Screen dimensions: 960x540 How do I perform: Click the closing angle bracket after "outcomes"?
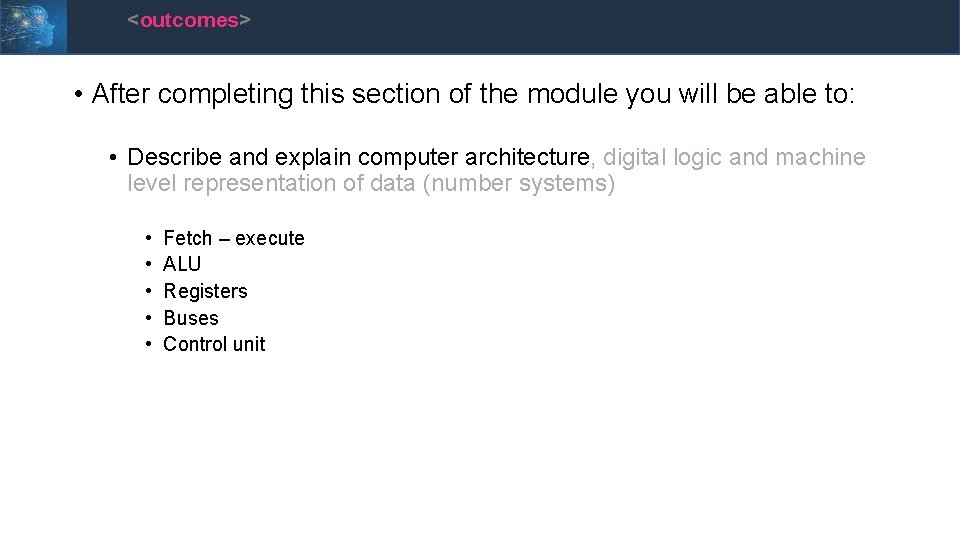pos(245,20)
